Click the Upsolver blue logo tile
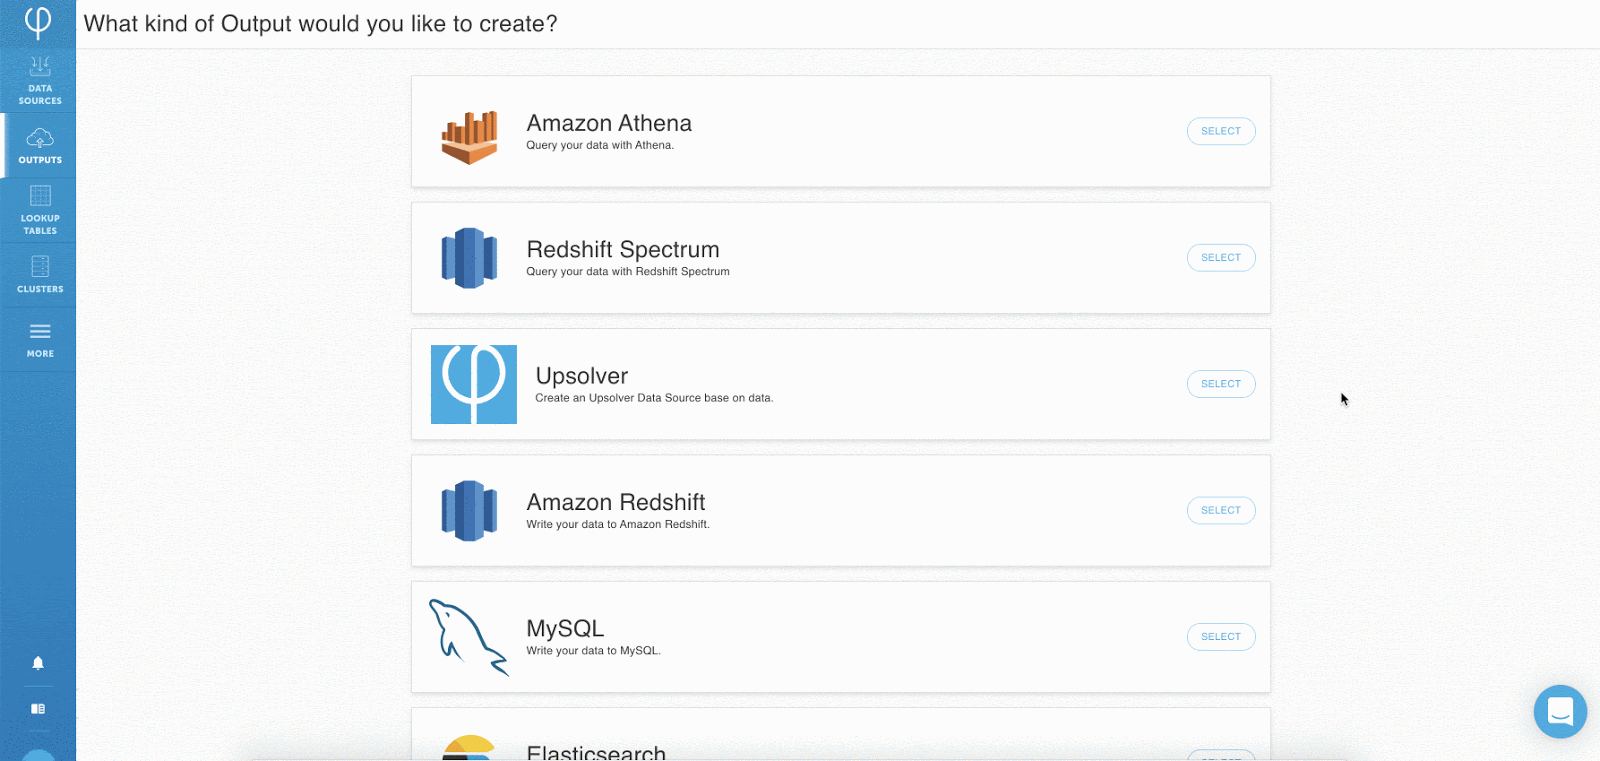This screenshot has height=761, width=1600. point(474,385)
